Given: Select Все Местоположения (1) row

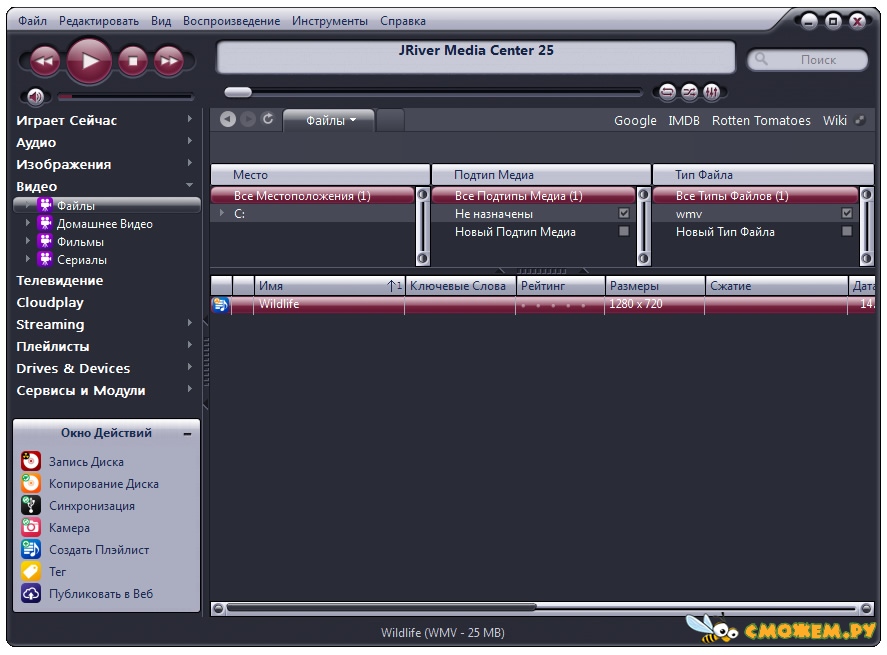Looking at the screenshot, I should tap(313, 196).
